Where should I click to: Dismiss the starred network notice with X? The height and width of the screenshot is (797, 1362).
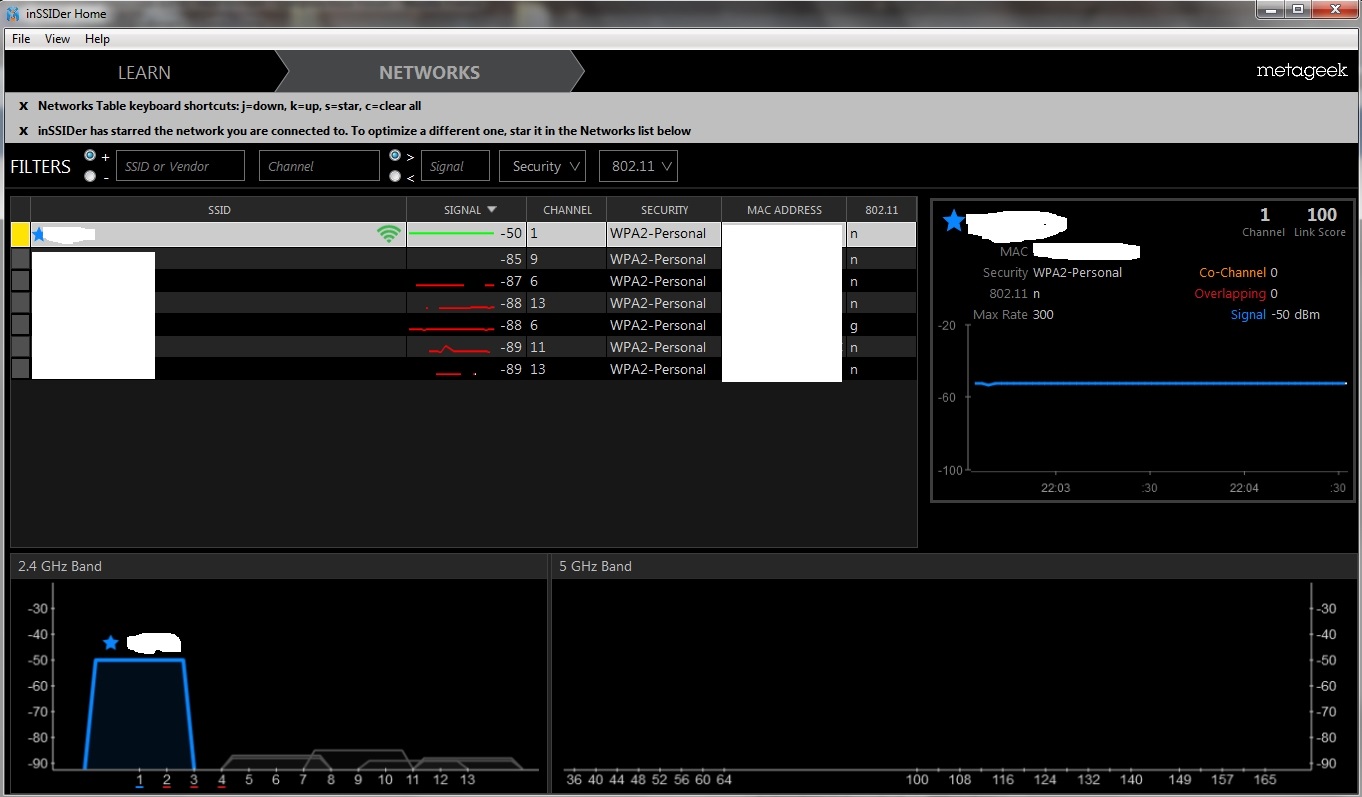tap(23, 131)
